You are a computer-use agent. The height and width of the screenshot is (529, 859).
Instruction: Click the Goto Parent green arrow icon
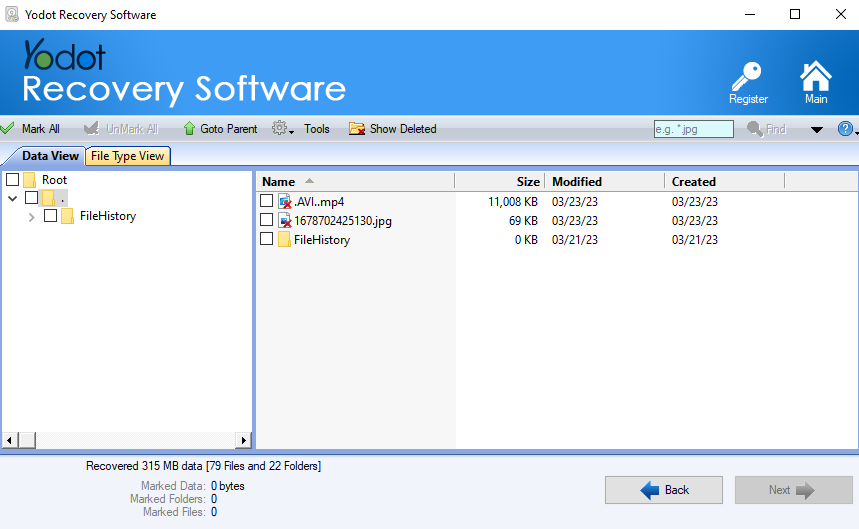pyautogui.click(x=189, y=129)
